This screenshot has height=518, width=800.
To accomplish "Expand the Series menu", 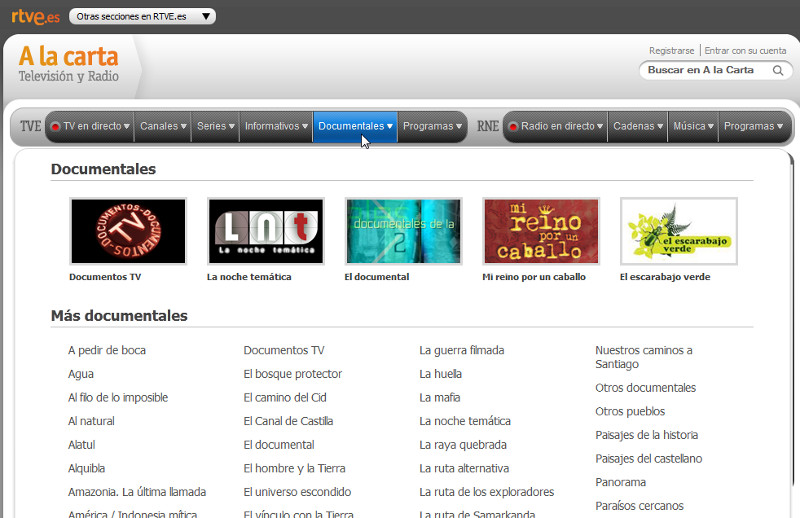I will point(215,126).
